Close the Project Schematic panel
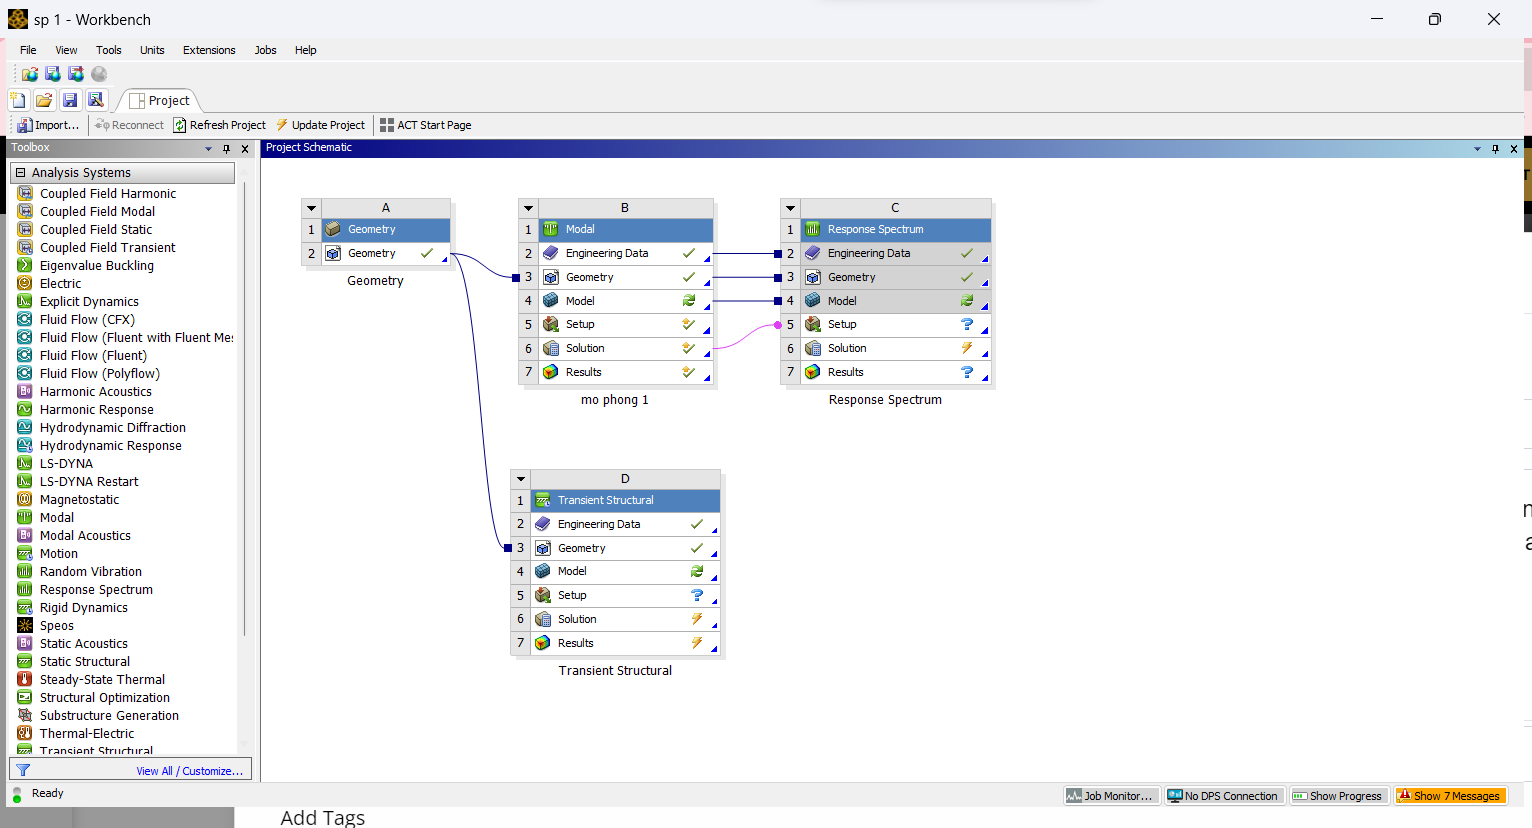 coord(1514,148)
